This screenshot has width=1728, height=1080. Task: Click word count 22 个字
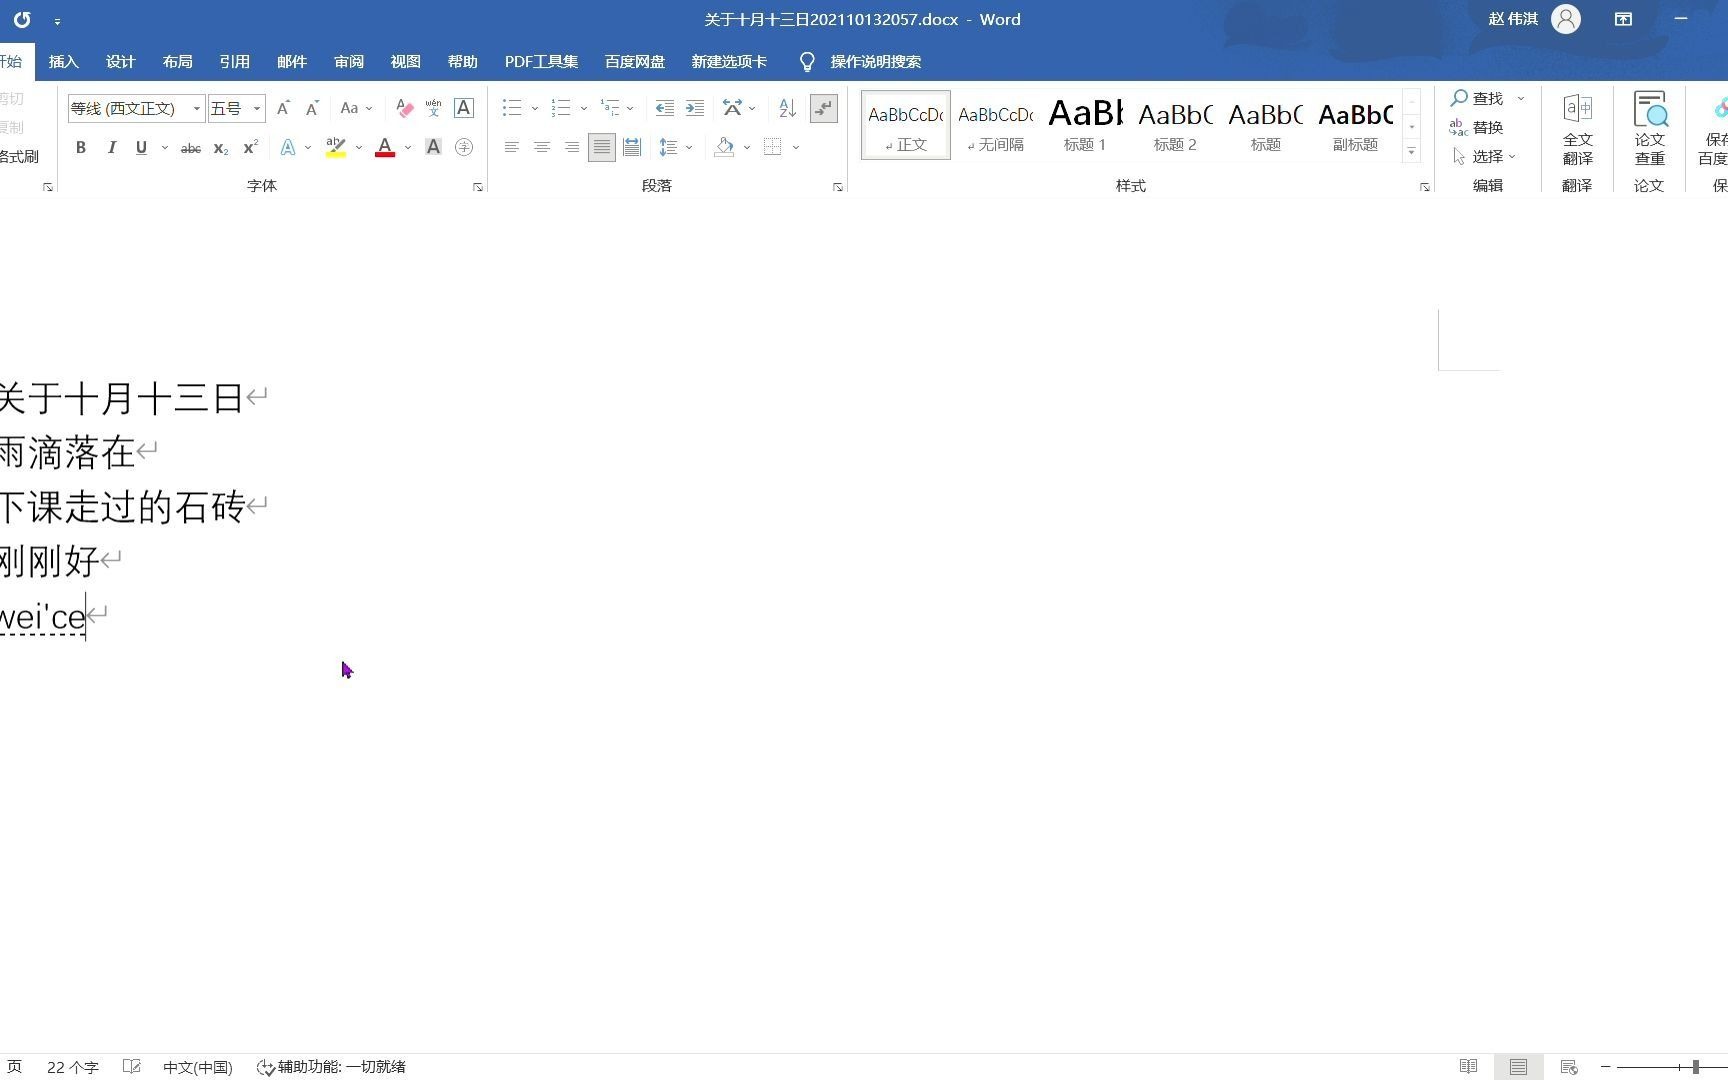coord(72,1067)
